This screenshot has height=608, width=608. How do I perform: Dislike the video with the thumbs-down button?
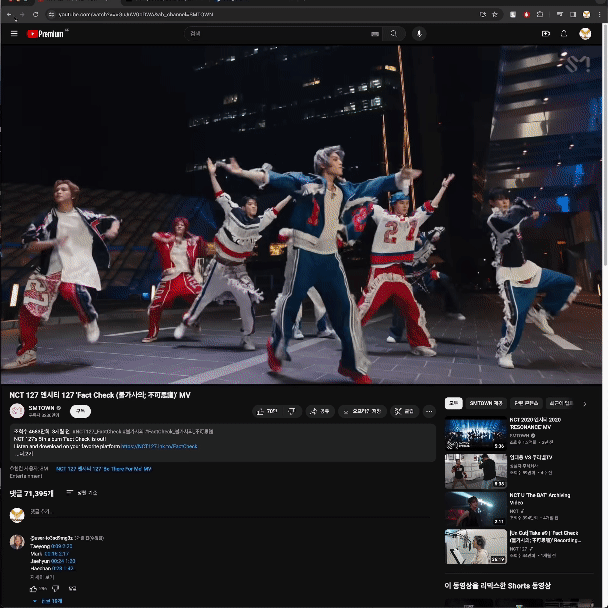coord(292,411)
